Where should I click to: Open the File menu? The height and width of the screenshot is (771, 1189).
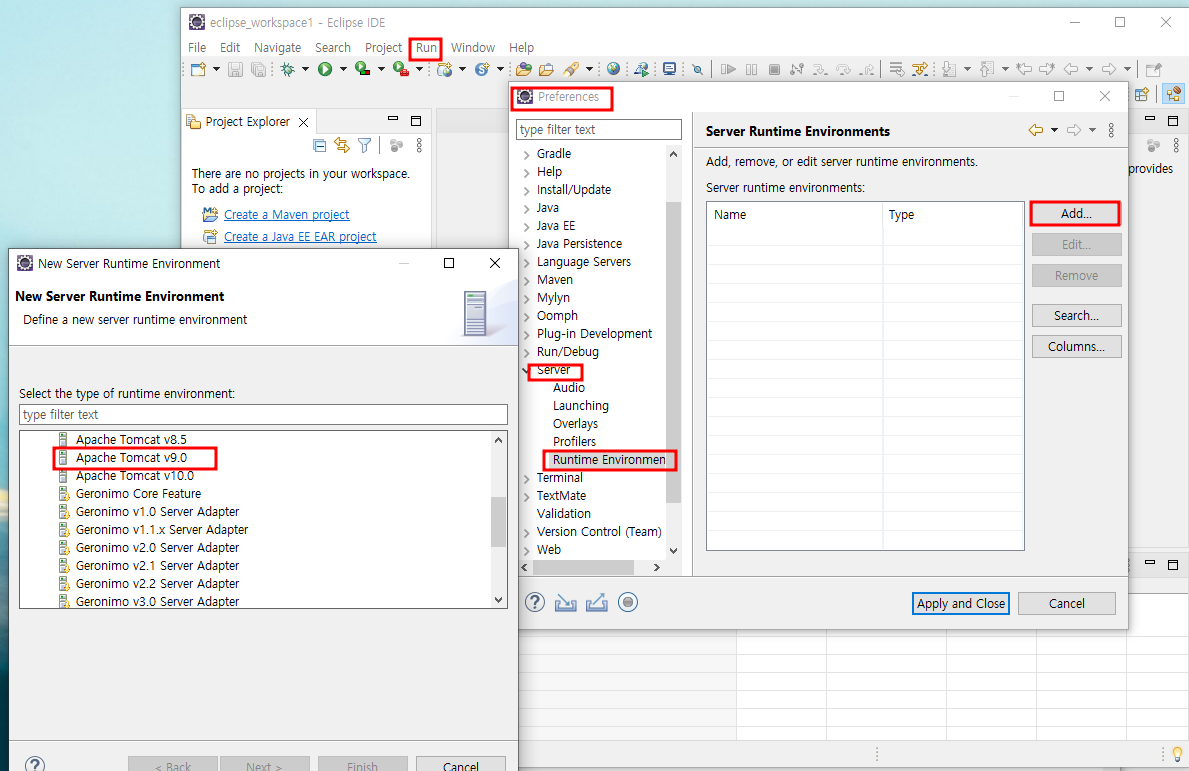pyautogui.click(x=197, y=47)
